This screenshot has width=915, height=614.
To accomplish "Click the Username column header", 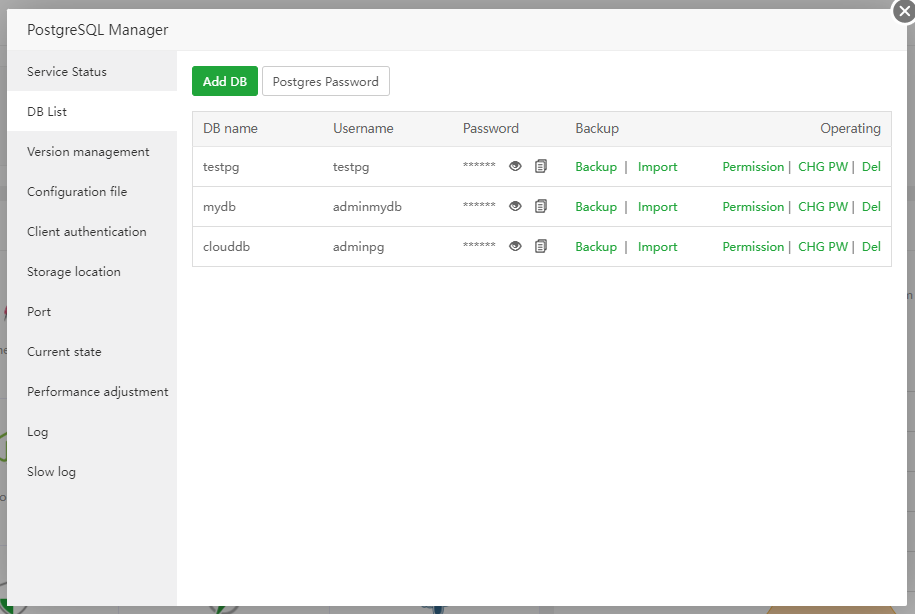I will coord(363,128).
